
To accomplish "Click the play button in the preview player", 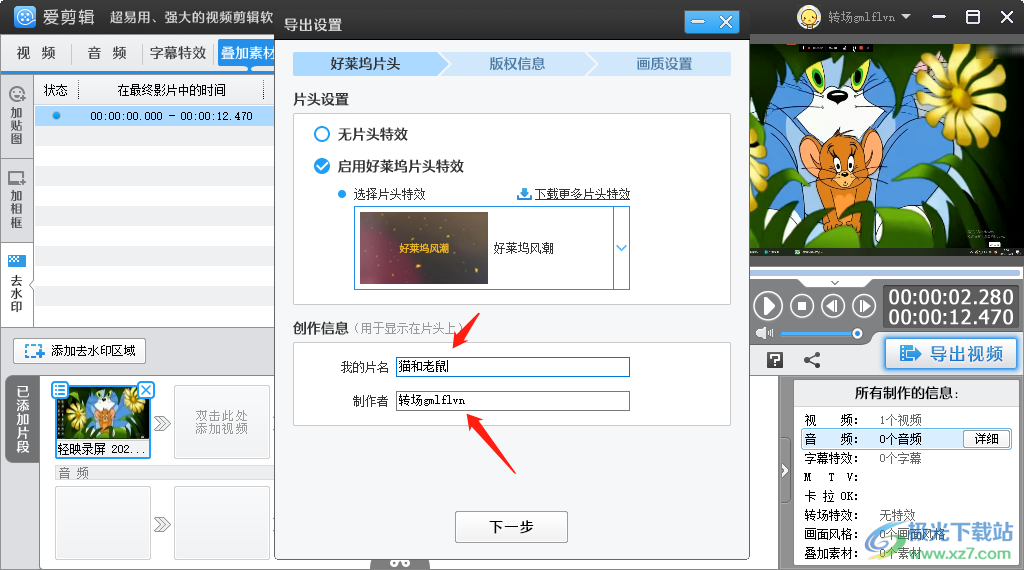I will [768, 306].
